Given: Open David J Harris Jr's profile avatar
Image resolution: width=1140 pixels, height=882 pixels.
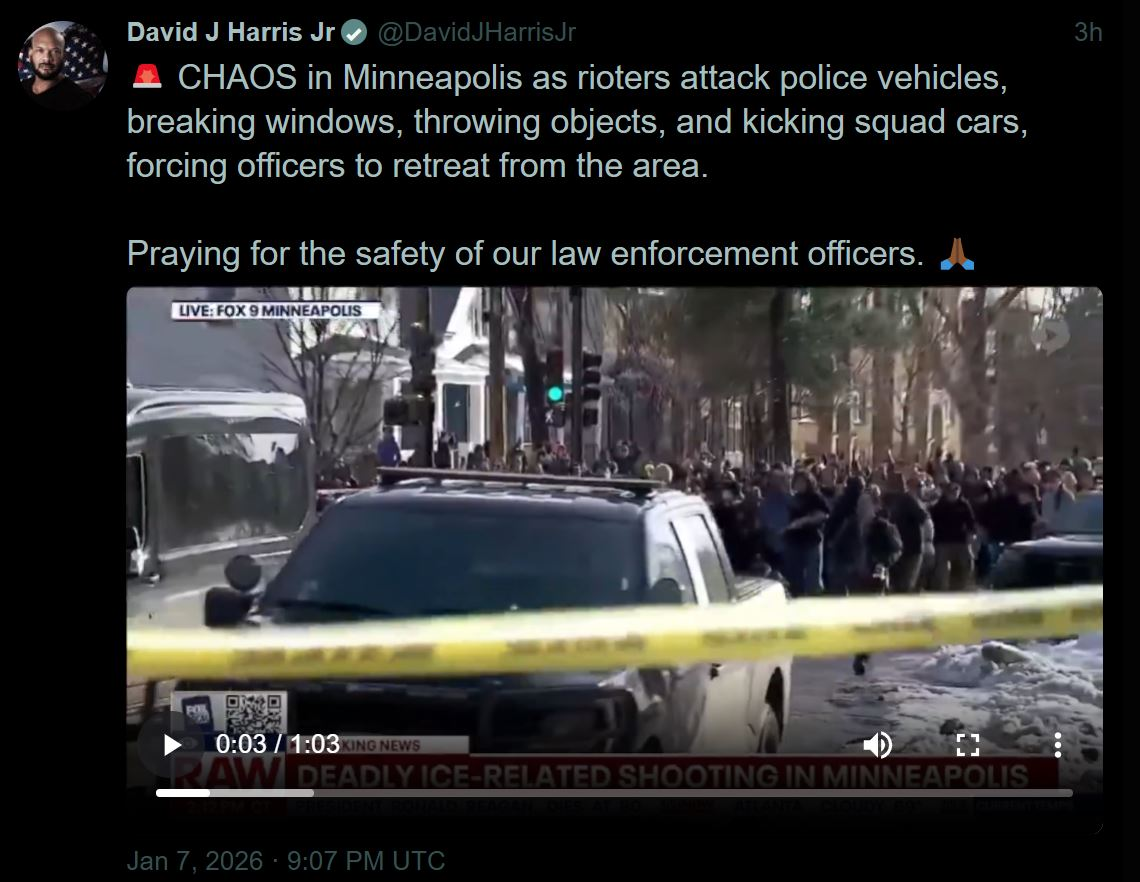Looking at the screenshot, I should point(63,65).
